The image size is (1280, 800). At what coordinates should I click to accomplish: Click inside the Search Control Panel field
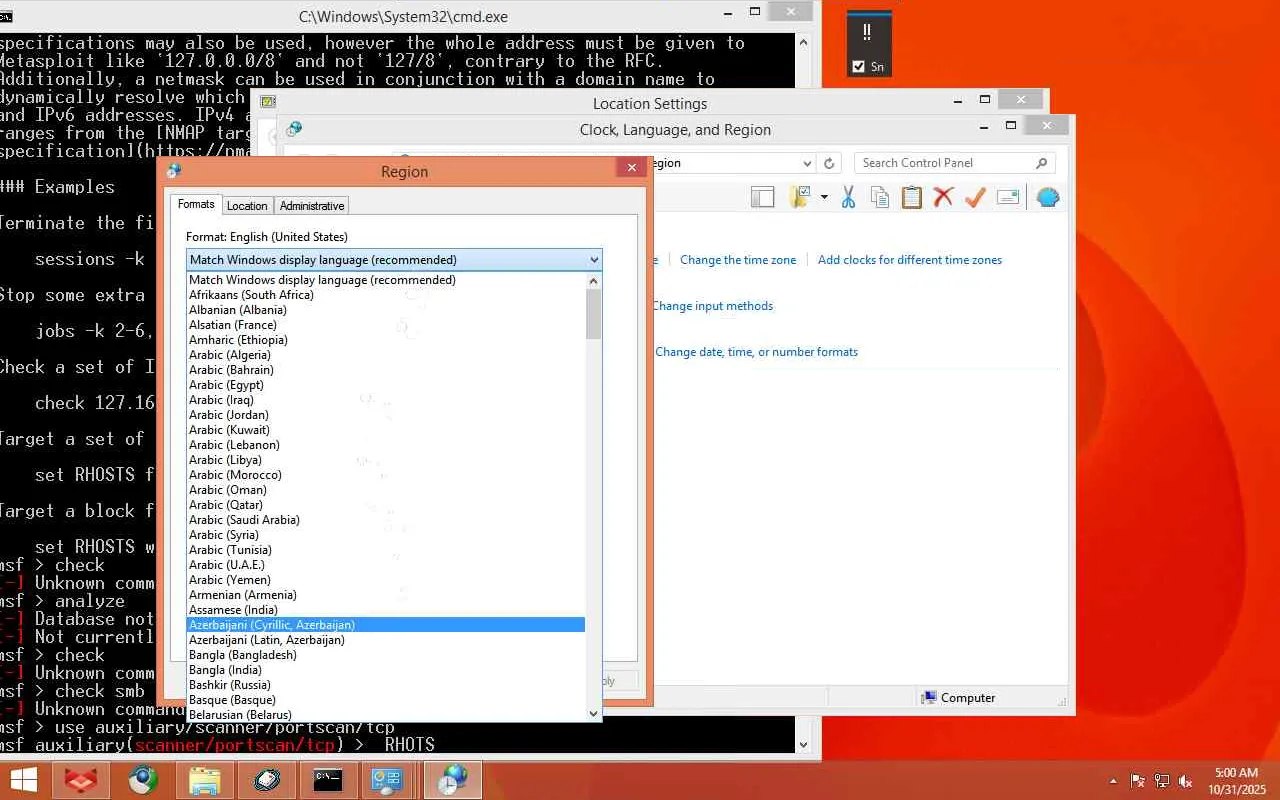point(954,163)
